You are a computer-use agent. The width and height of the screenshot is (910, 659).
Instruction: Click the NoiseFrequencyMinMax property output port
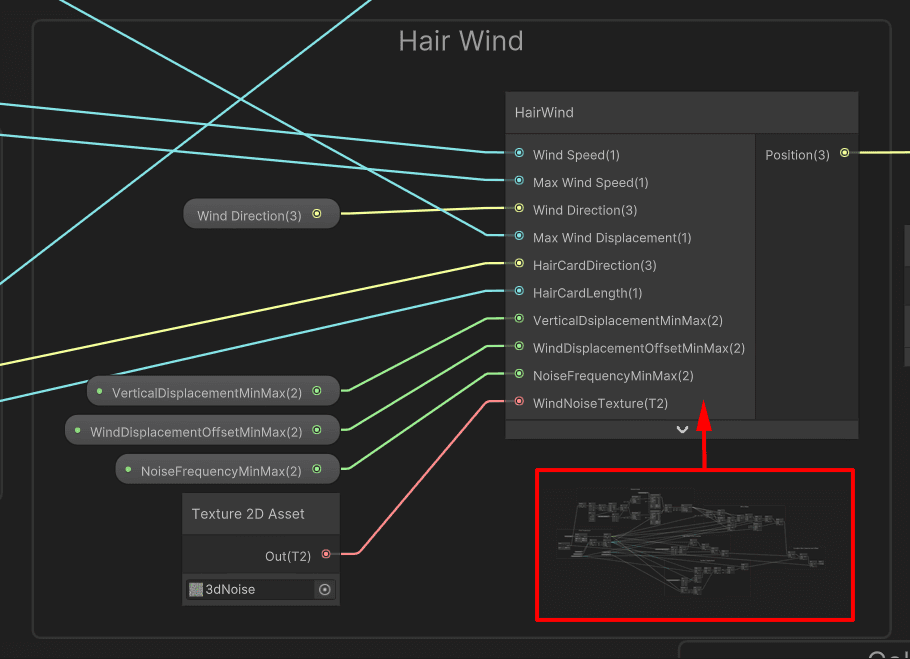[317, 469]
